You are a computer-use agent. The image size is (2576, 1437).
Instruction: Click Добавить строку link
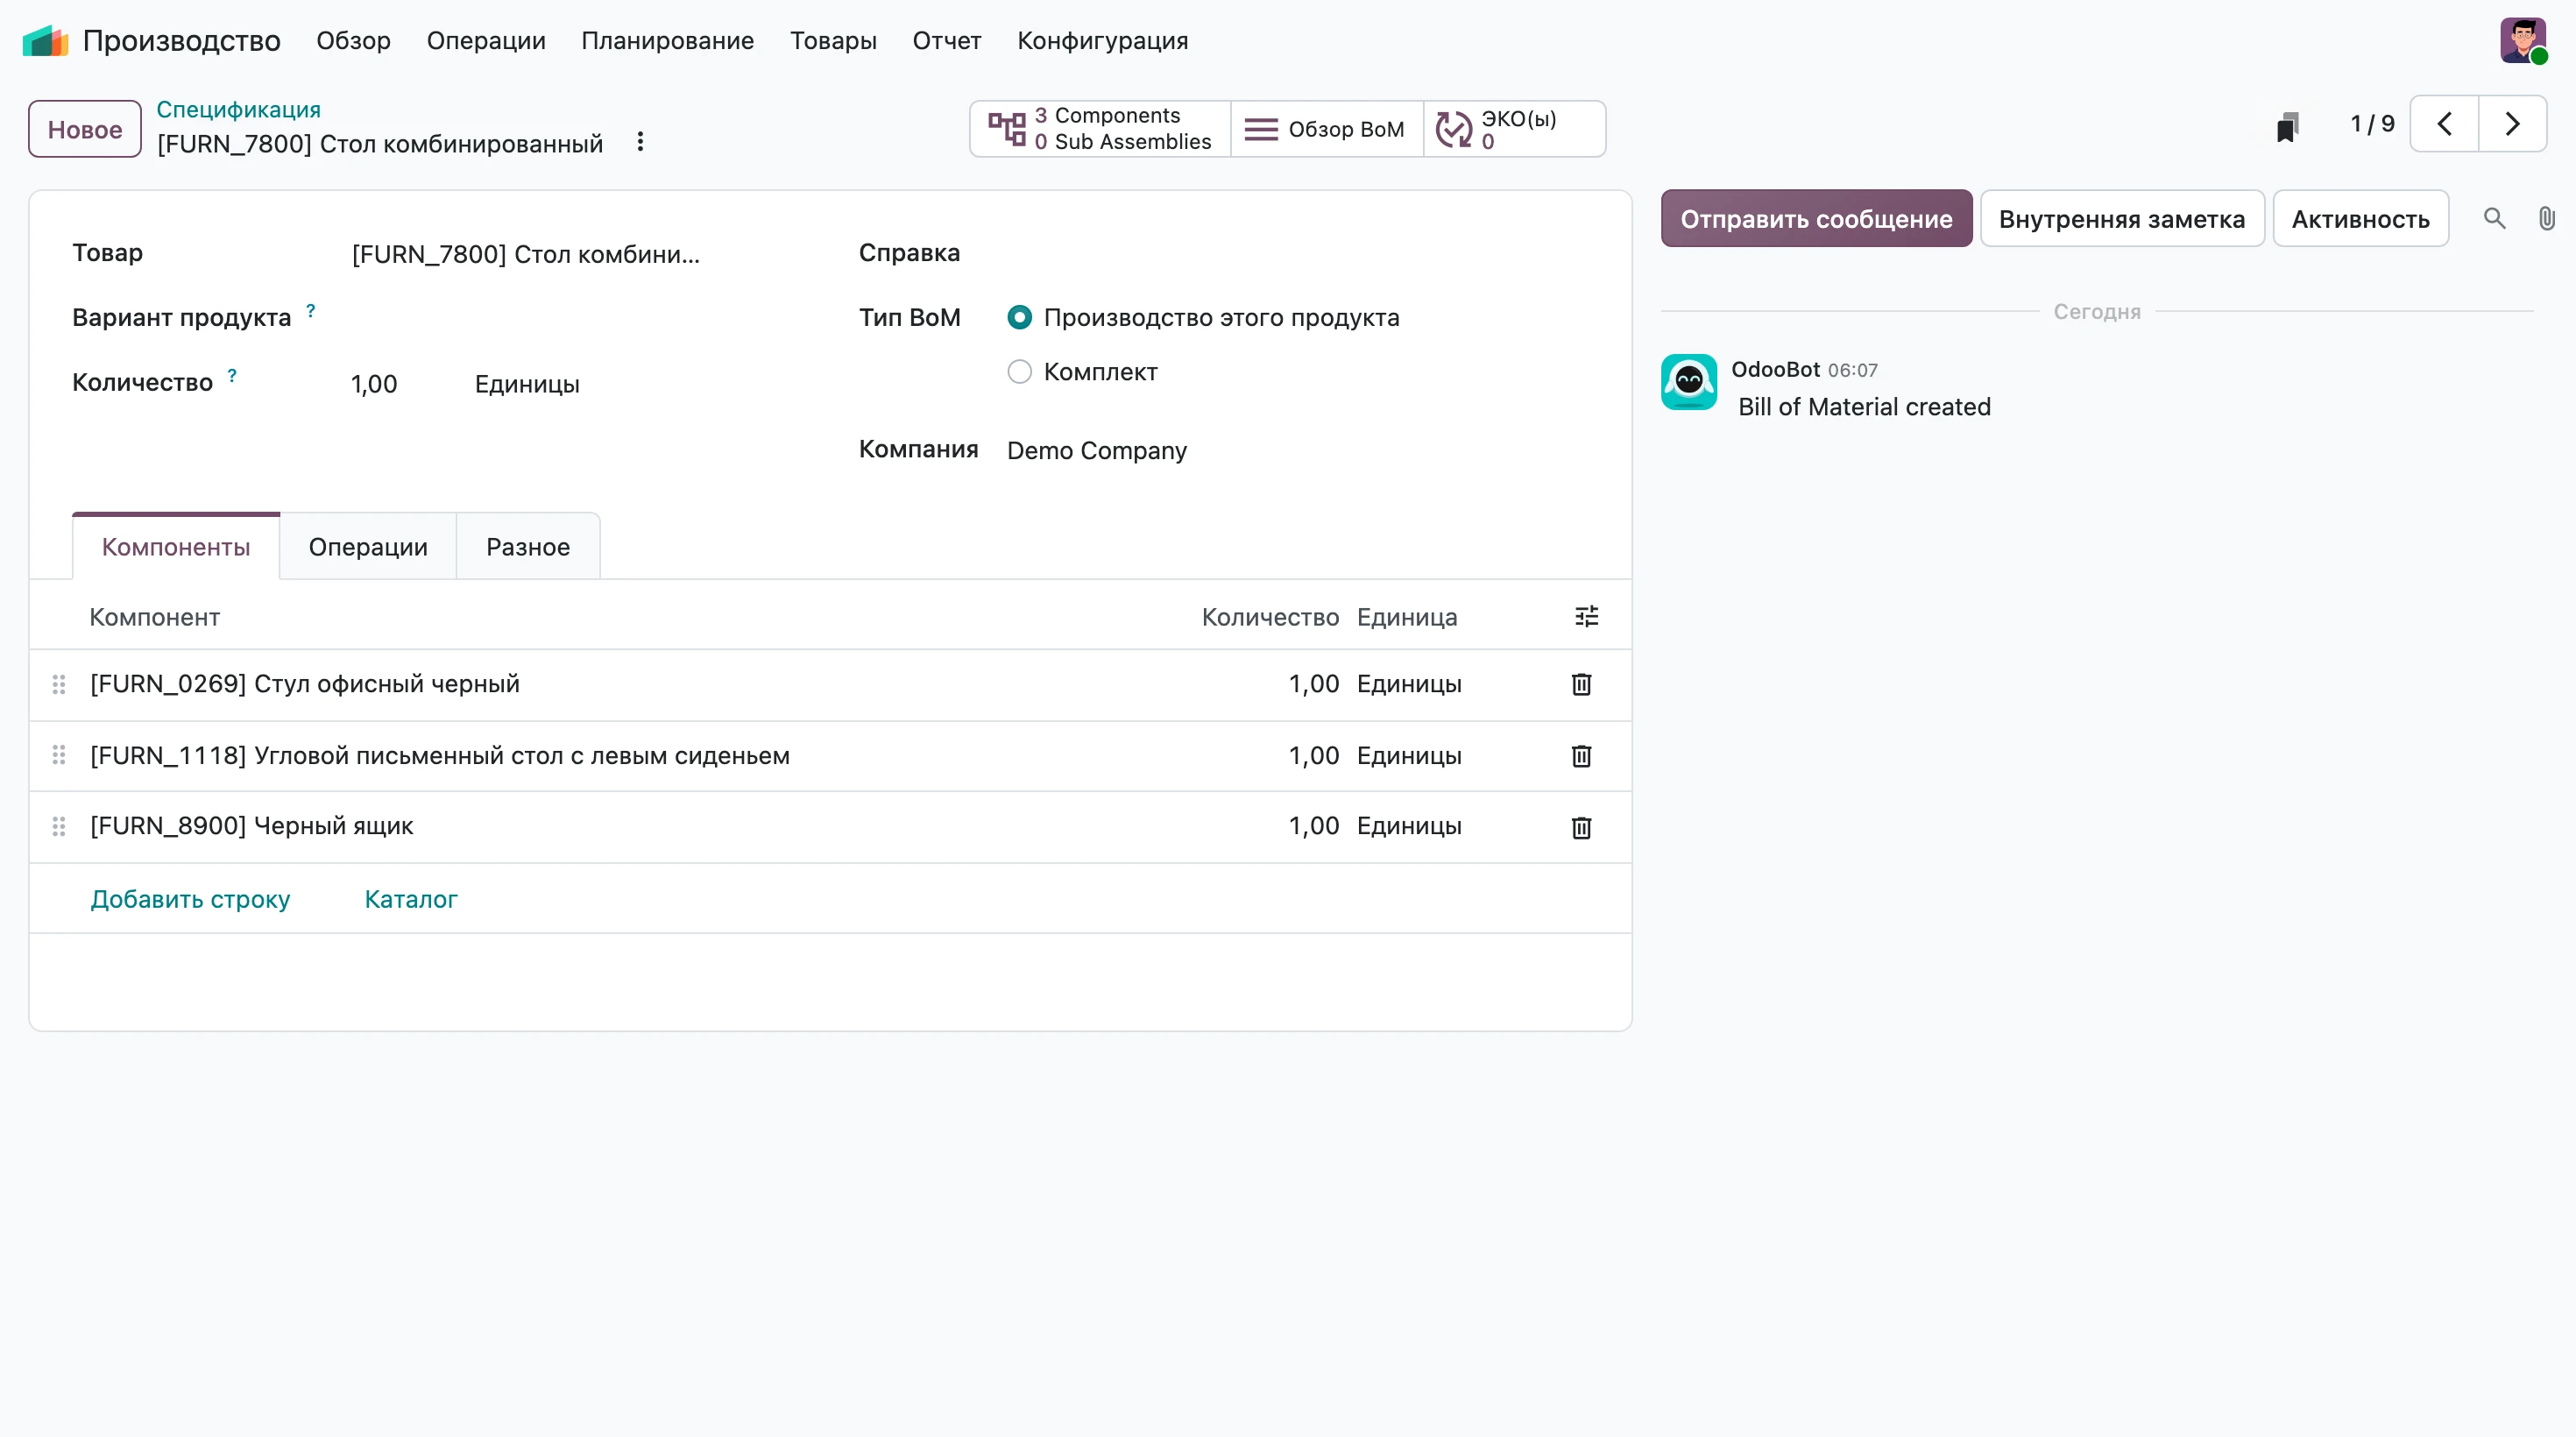click(x=190, y=899)
